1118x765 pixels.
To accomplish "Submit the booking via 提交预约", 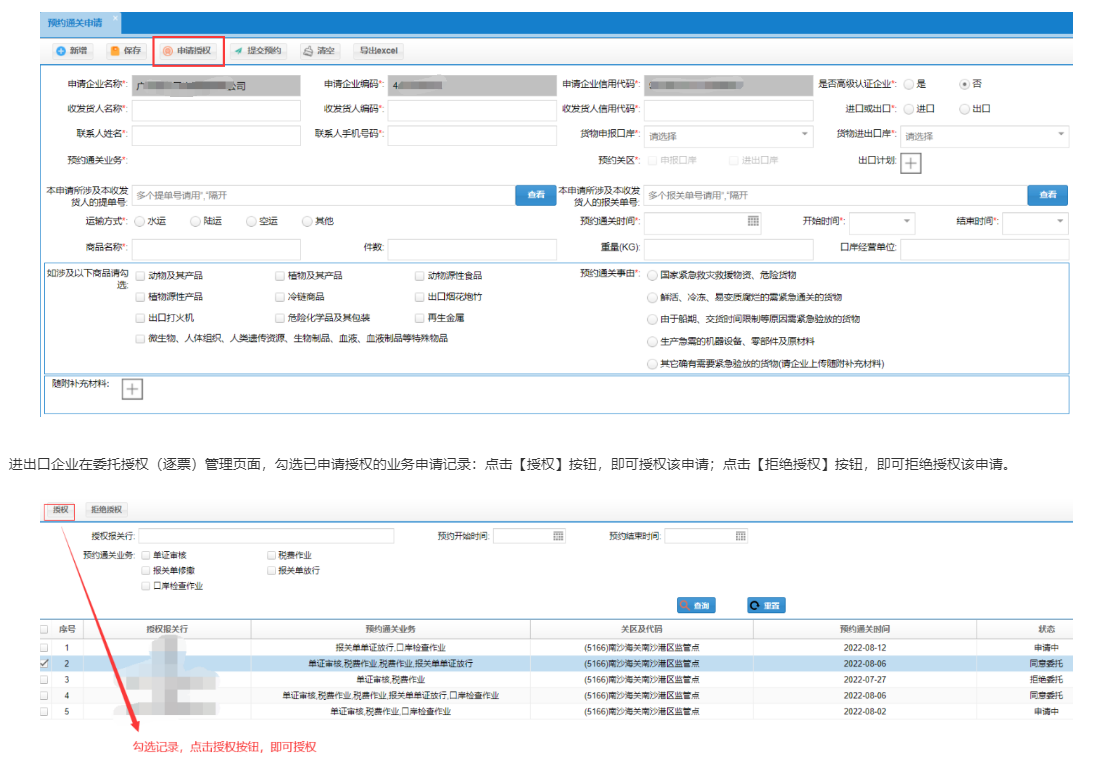I will click(x=258, y=51).
